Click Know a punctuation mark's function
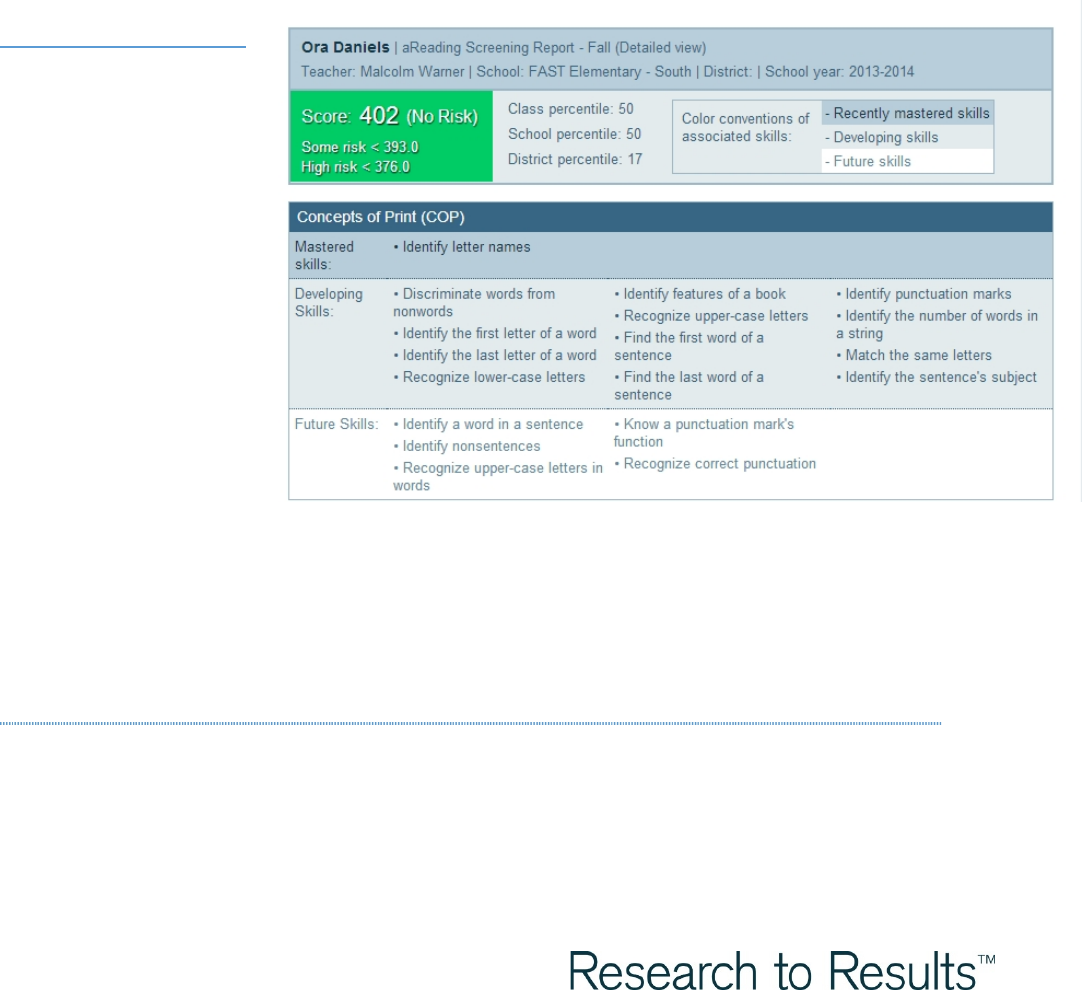The height and width of the screenshot is (990, 1082). (x=704, y=433)
